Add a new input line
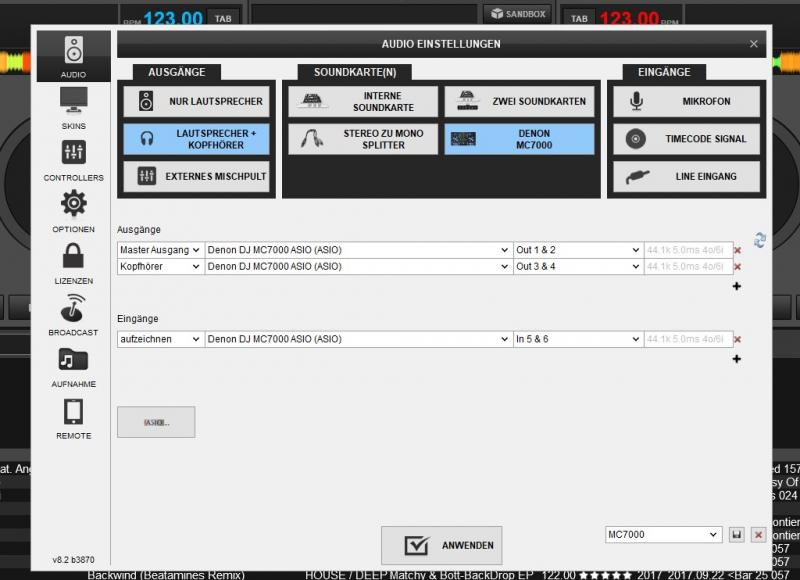Image resolution: width=800 pixels, height=580 pixels. (x=737, y=359)
